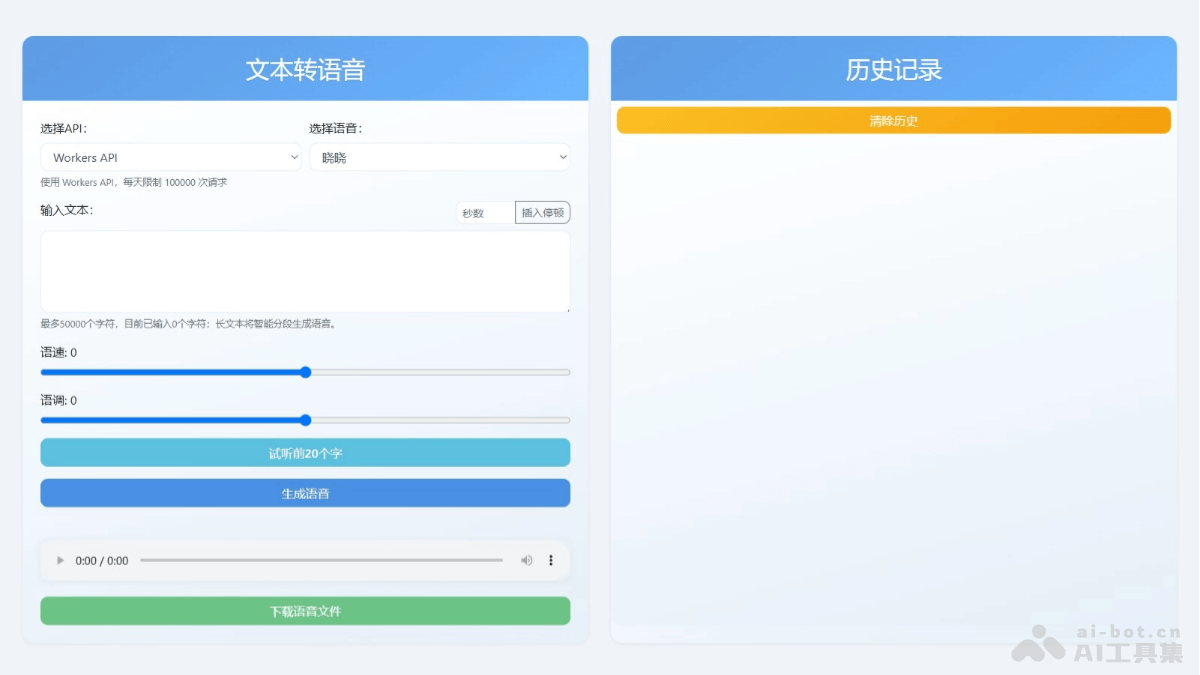Click the 下载语音文件 download button
The image size is (1200, 675).
coord(305,610)
